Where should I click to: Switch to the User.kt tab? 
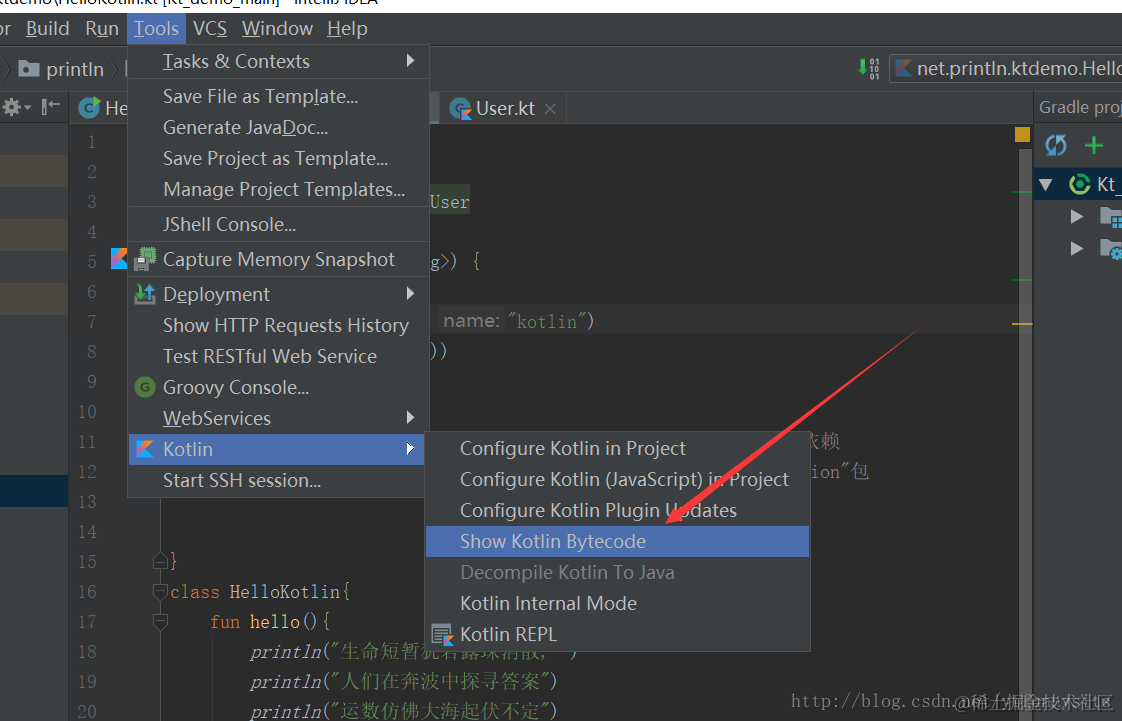click(x=504, y=108)
